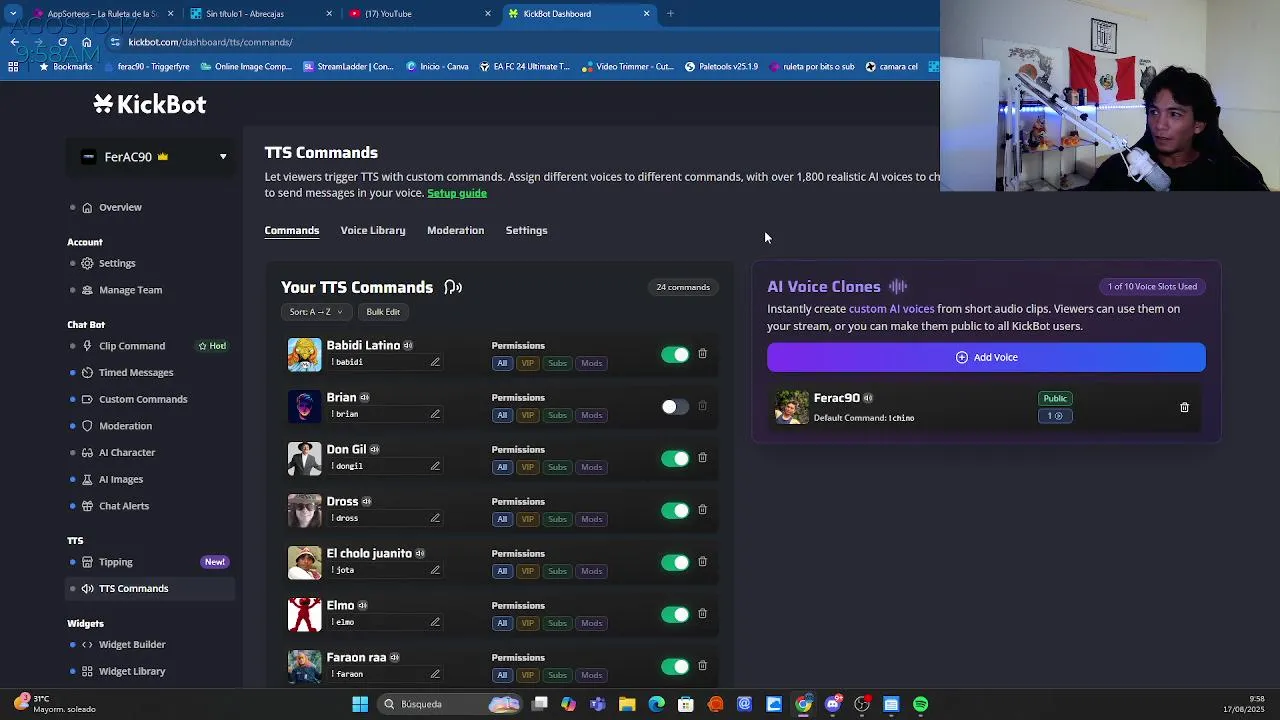This screenshot has height=720, width=1280.
Task: Switch off the Faraon raa command toggle
Action: 675,667
